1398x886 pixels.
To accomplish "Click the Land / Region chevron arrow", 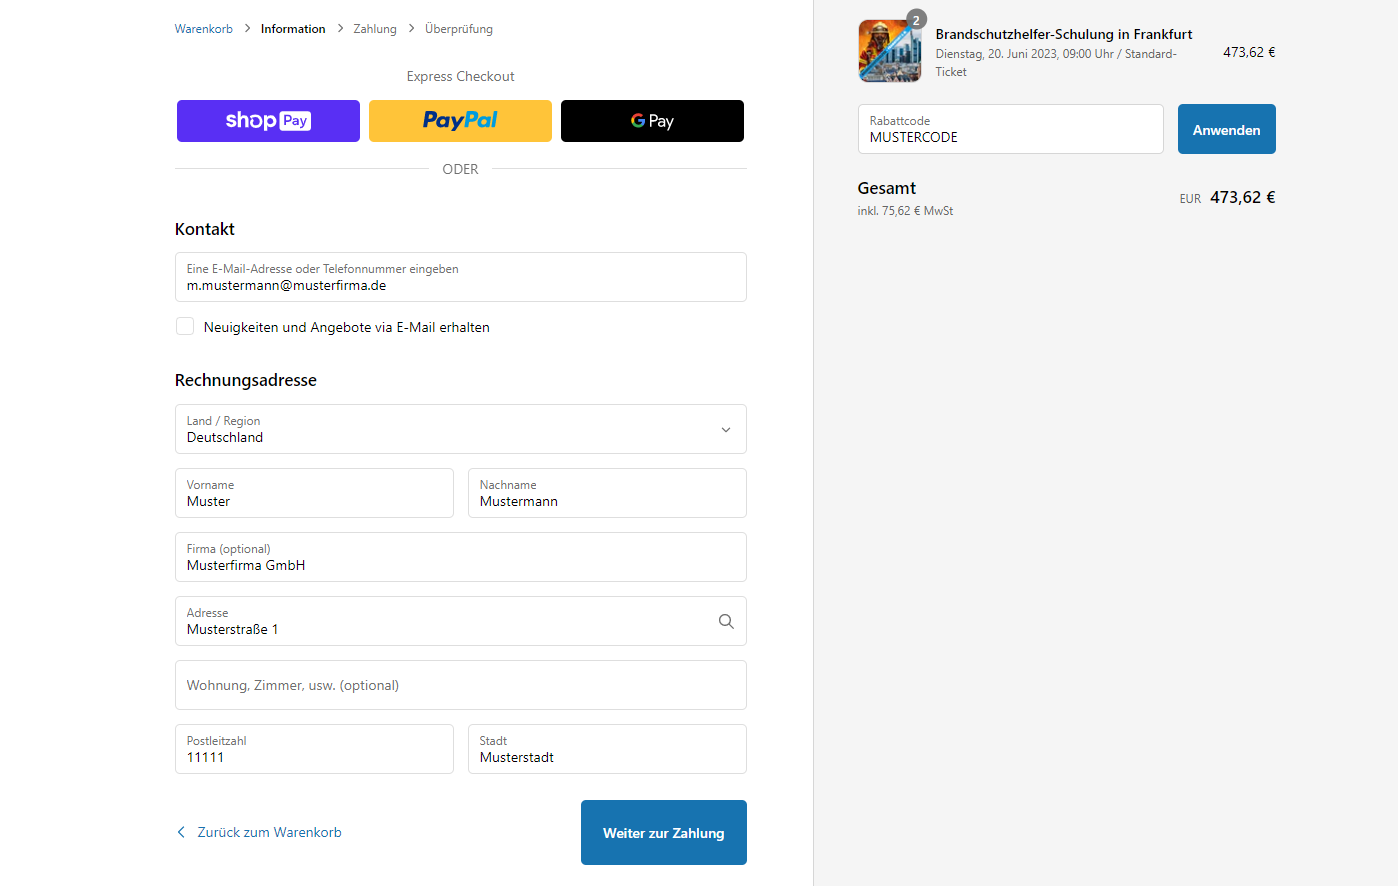I will (x=726, y=430).
